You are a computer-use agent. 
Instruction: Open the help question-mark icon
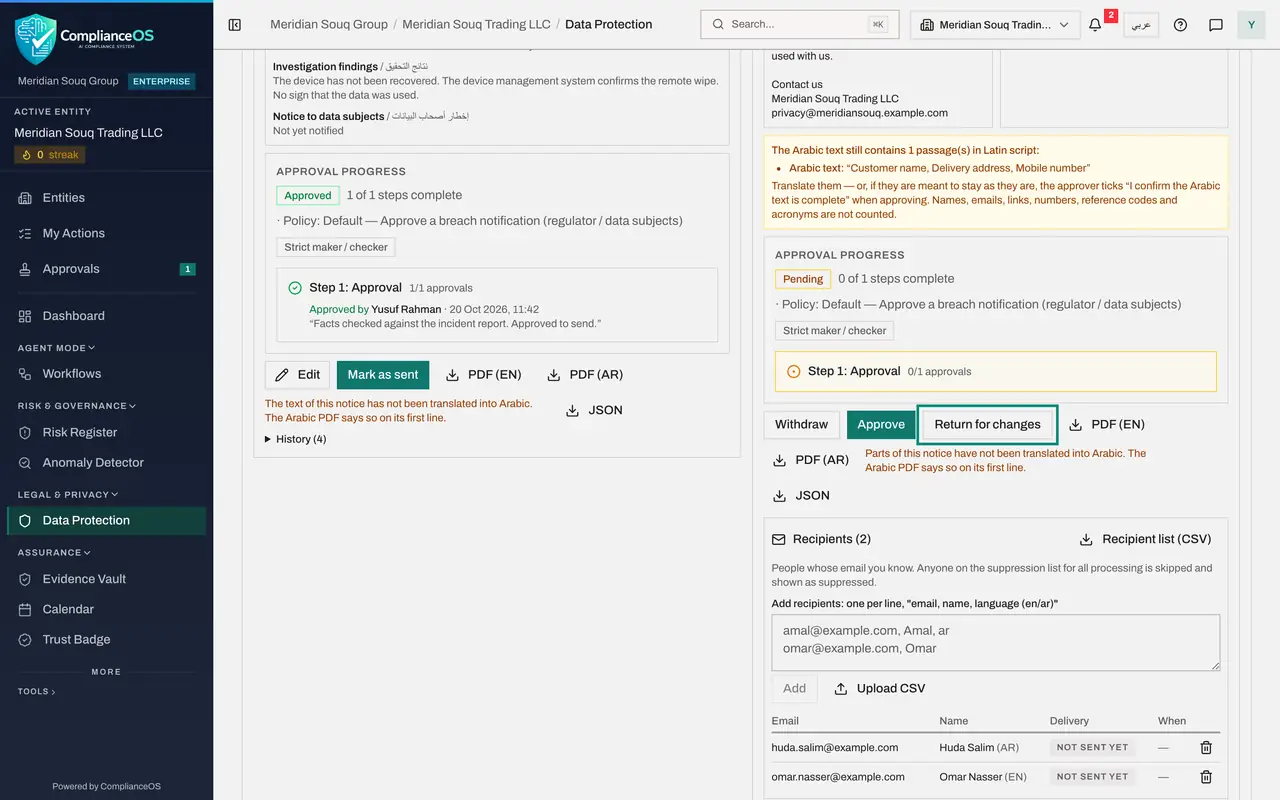tap(1180, 25)
